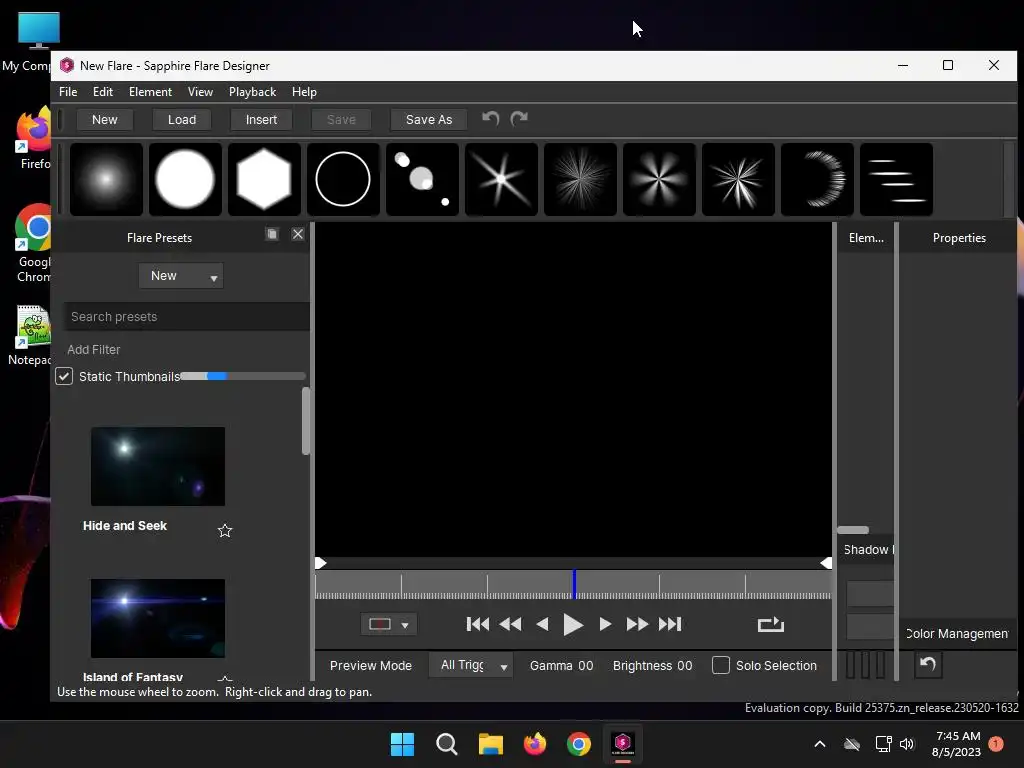The height and width of the screenshot is (768, 1024).
Task: Click the timeline out-point marker
Action: point(826,563)
